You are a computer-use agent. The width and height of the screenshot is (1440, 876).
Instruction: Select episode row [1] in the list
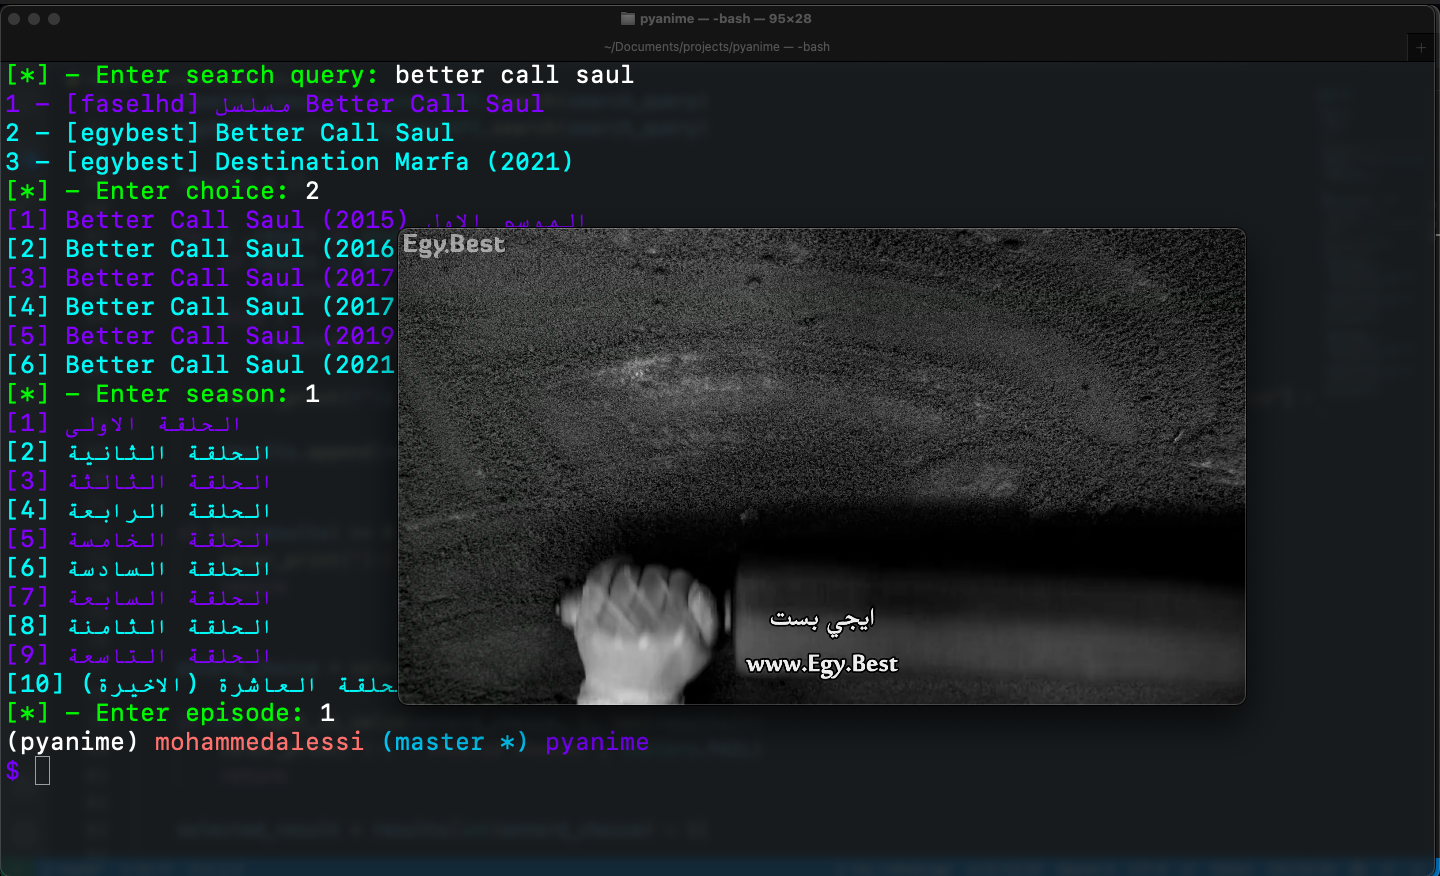124,424
